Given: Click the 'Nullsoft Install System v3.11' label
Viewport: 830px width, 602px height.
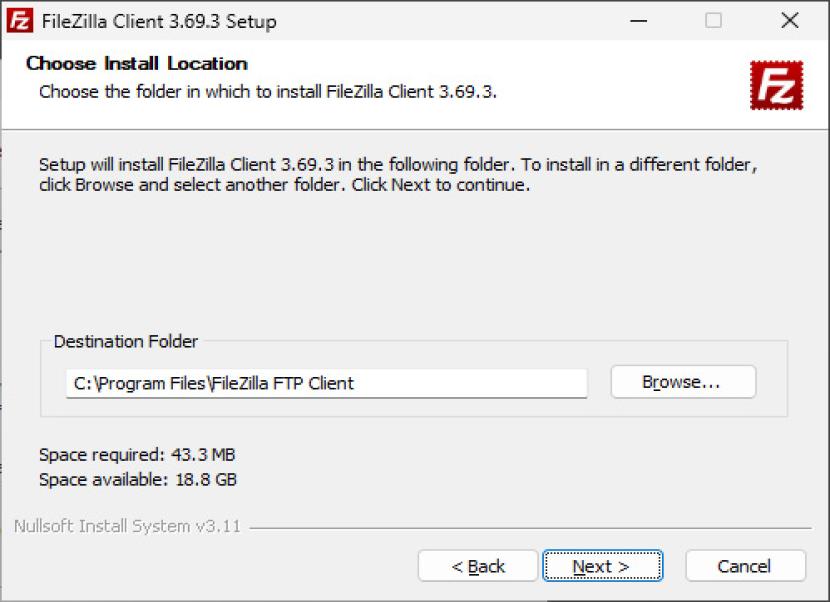Looking at the screenshot, I should (x=127, y=526).
